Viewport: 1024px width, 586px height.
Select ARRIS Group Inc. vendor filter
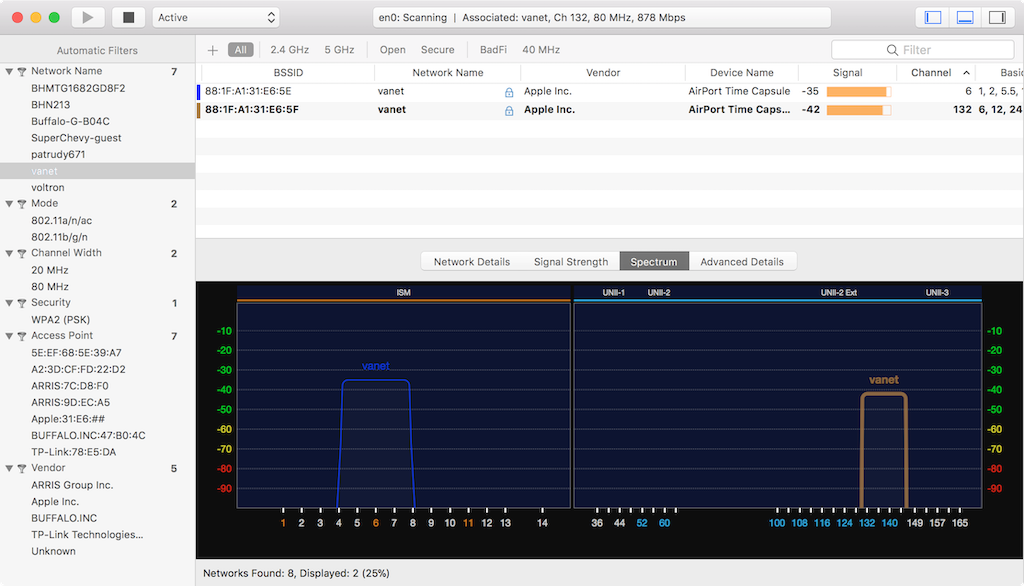(72, 485)
